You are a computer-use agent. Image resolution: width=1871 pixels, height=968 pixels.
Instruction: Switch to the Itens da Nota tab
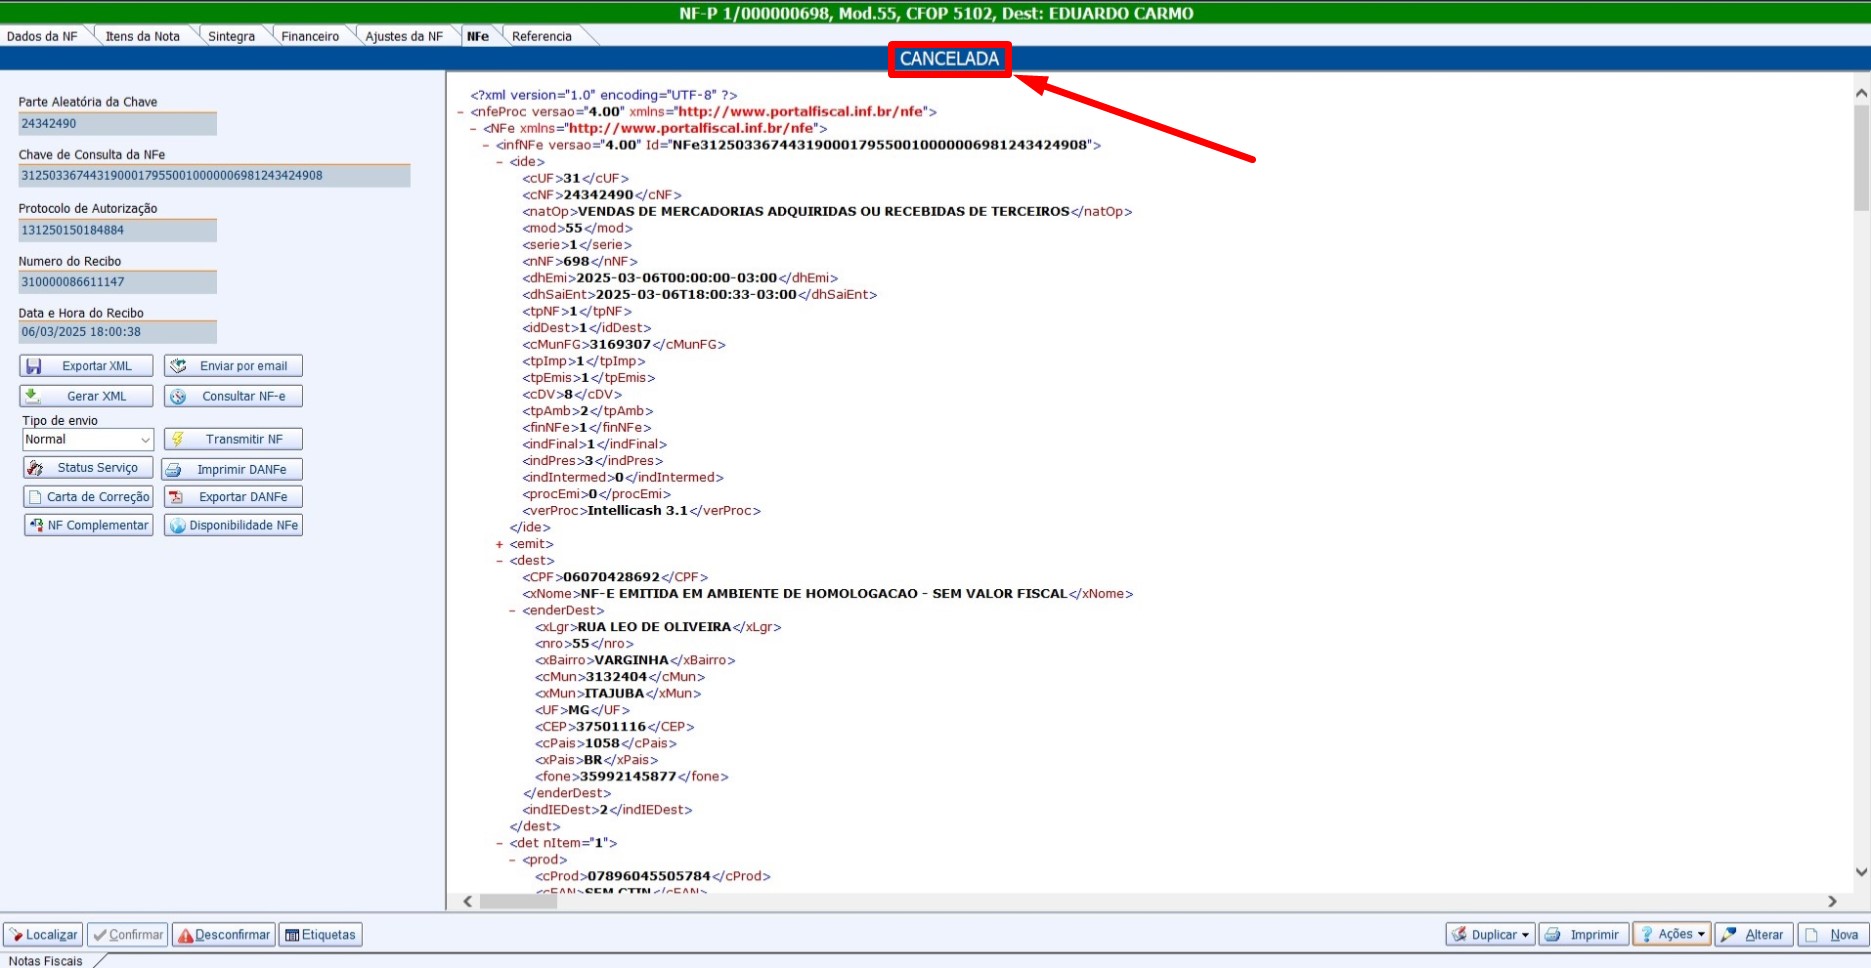tap(142, 36)
